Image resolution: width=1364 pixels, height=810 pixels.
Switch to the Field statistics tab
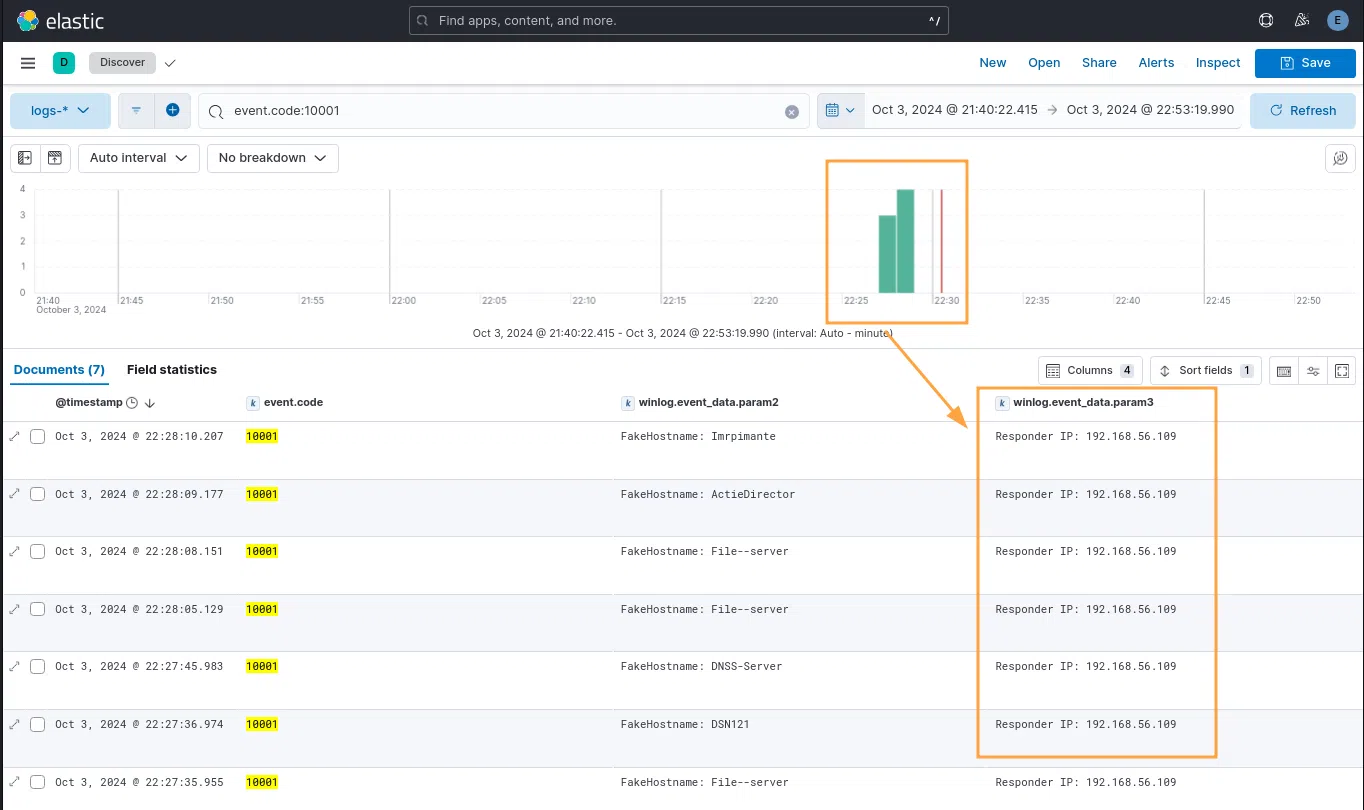point(171,370)
